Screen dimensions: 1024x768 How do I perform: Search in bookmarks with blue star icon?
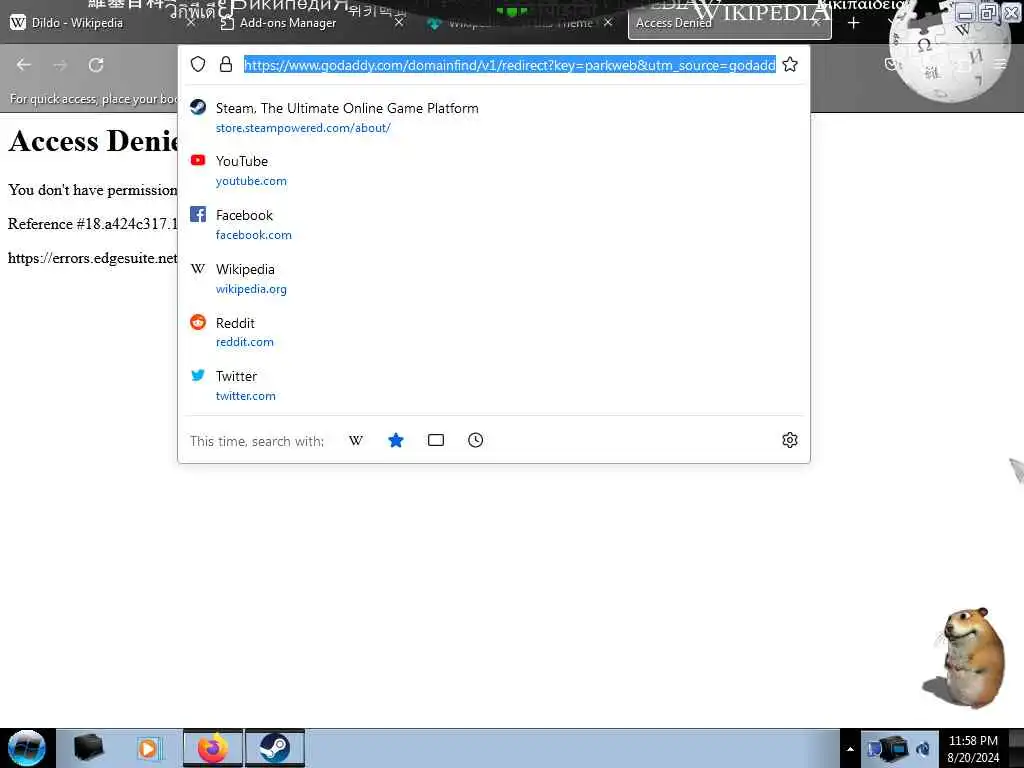[396, 440]
